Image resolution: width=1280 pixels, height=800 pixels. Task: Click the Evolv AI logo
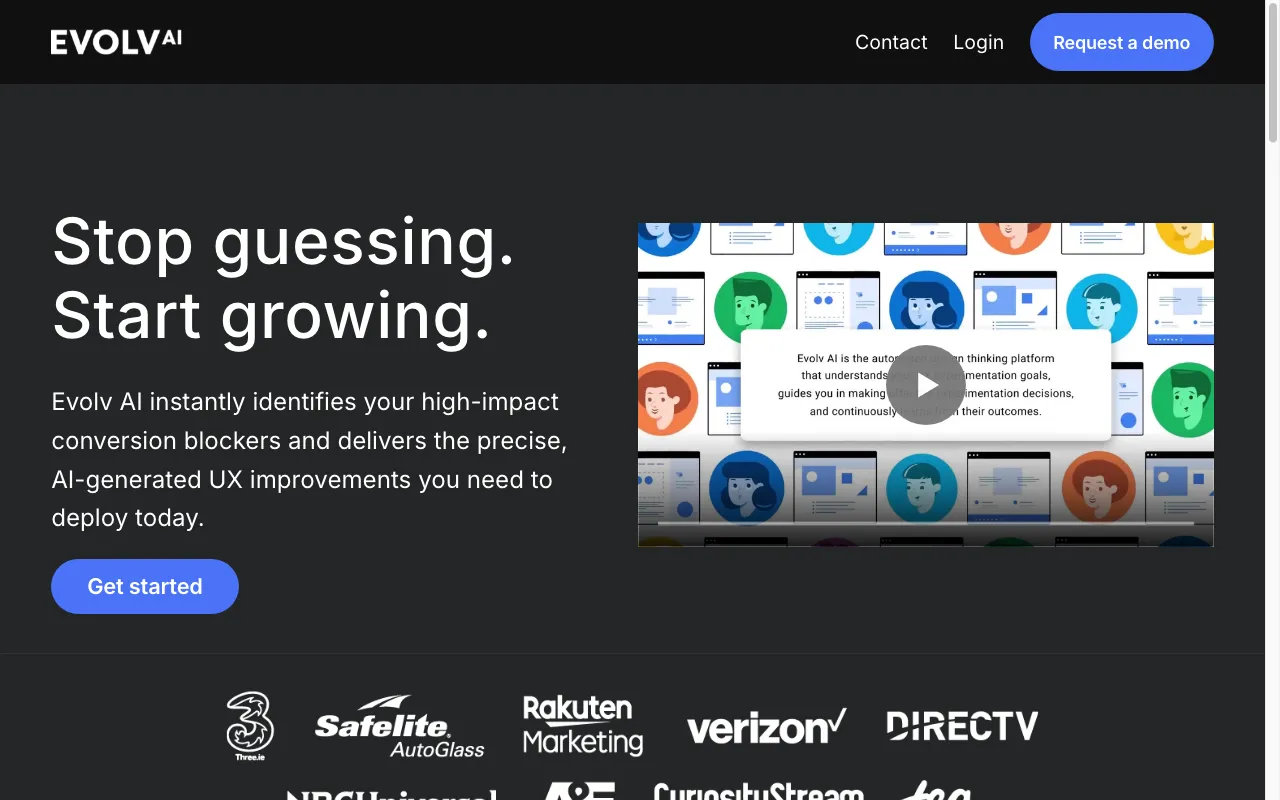[x=116, y=42]
